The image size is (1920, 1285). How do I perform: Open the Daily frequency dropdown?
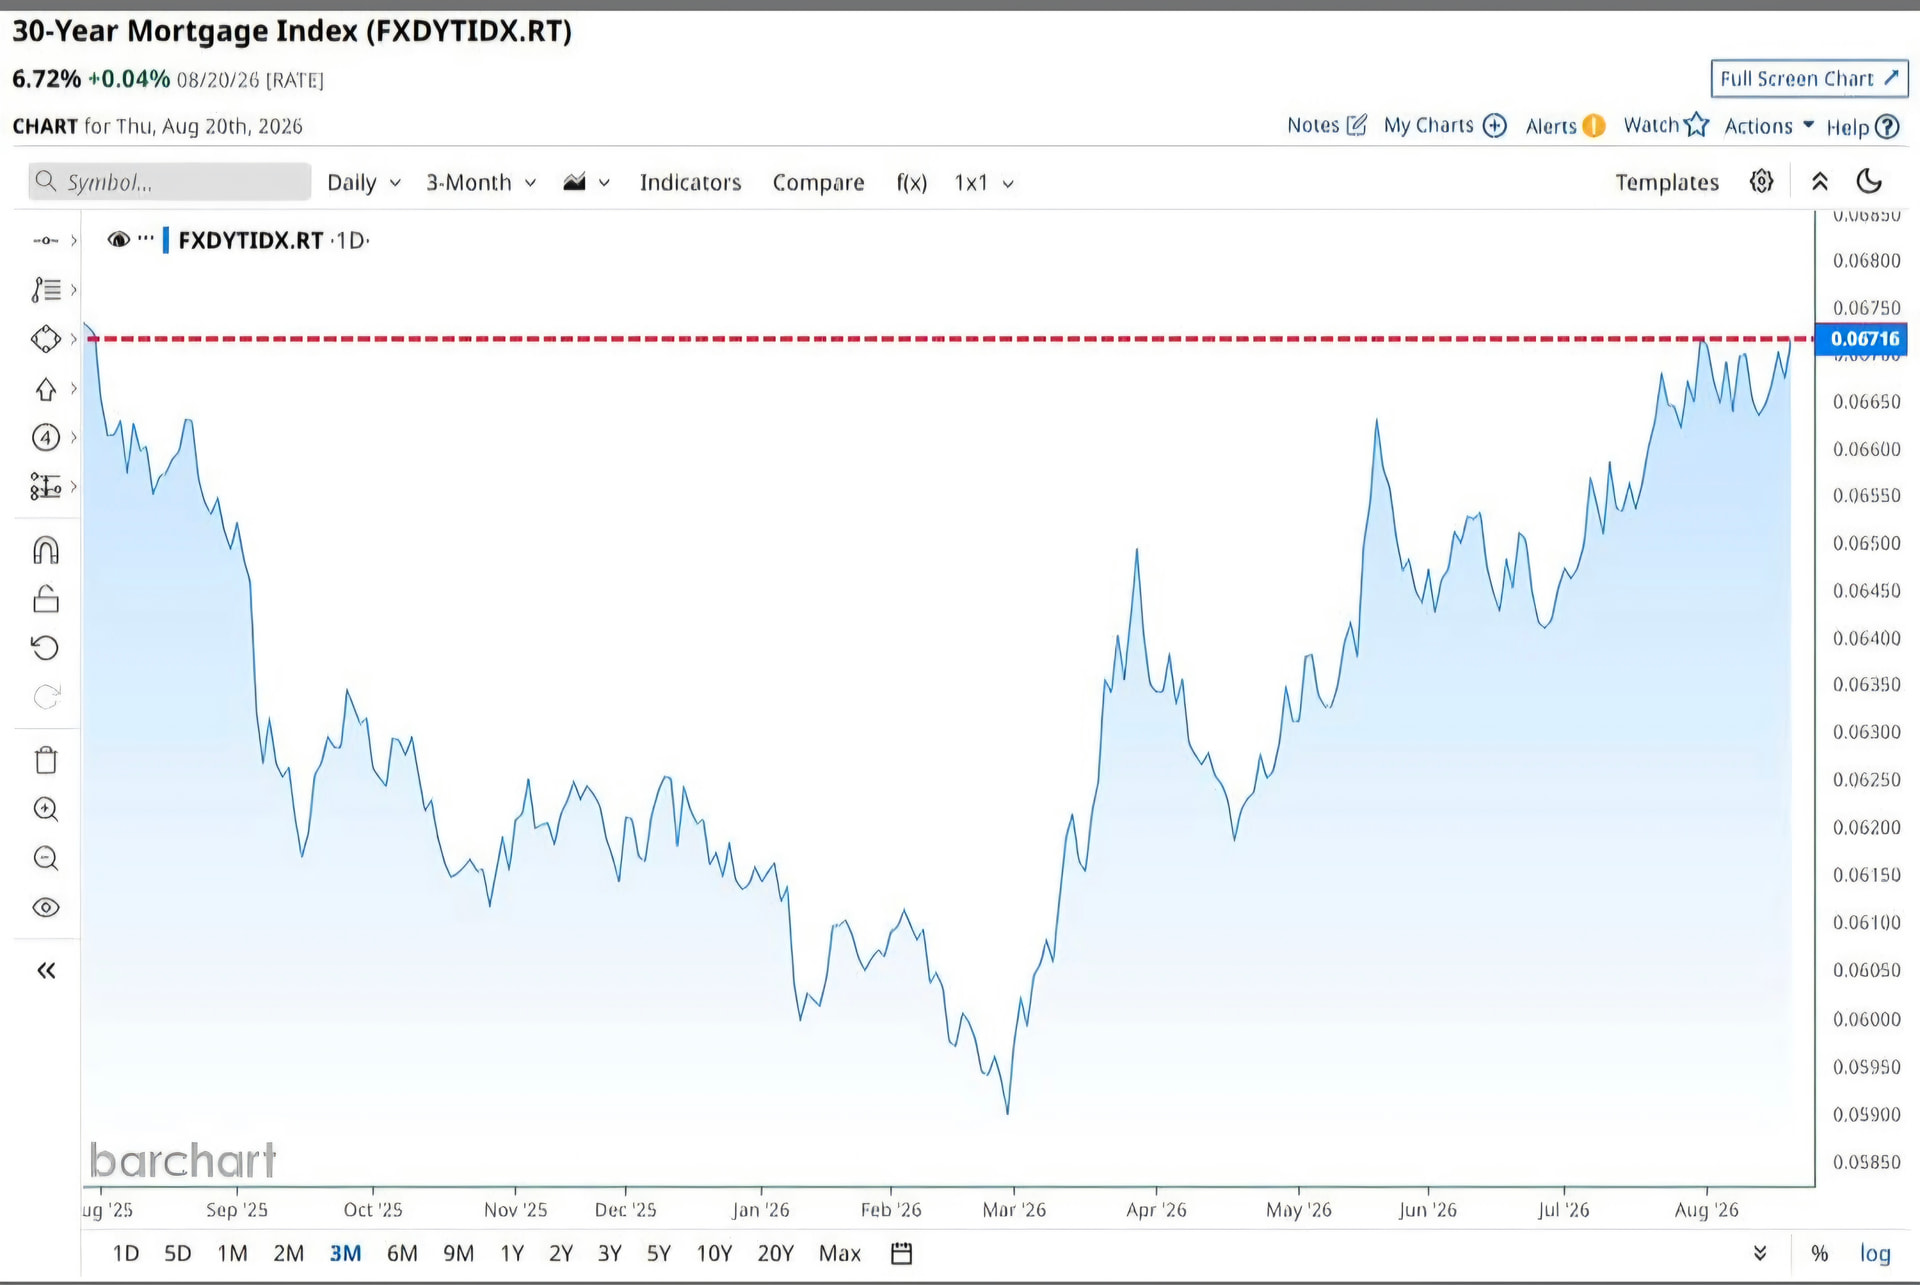pos(364,183)
